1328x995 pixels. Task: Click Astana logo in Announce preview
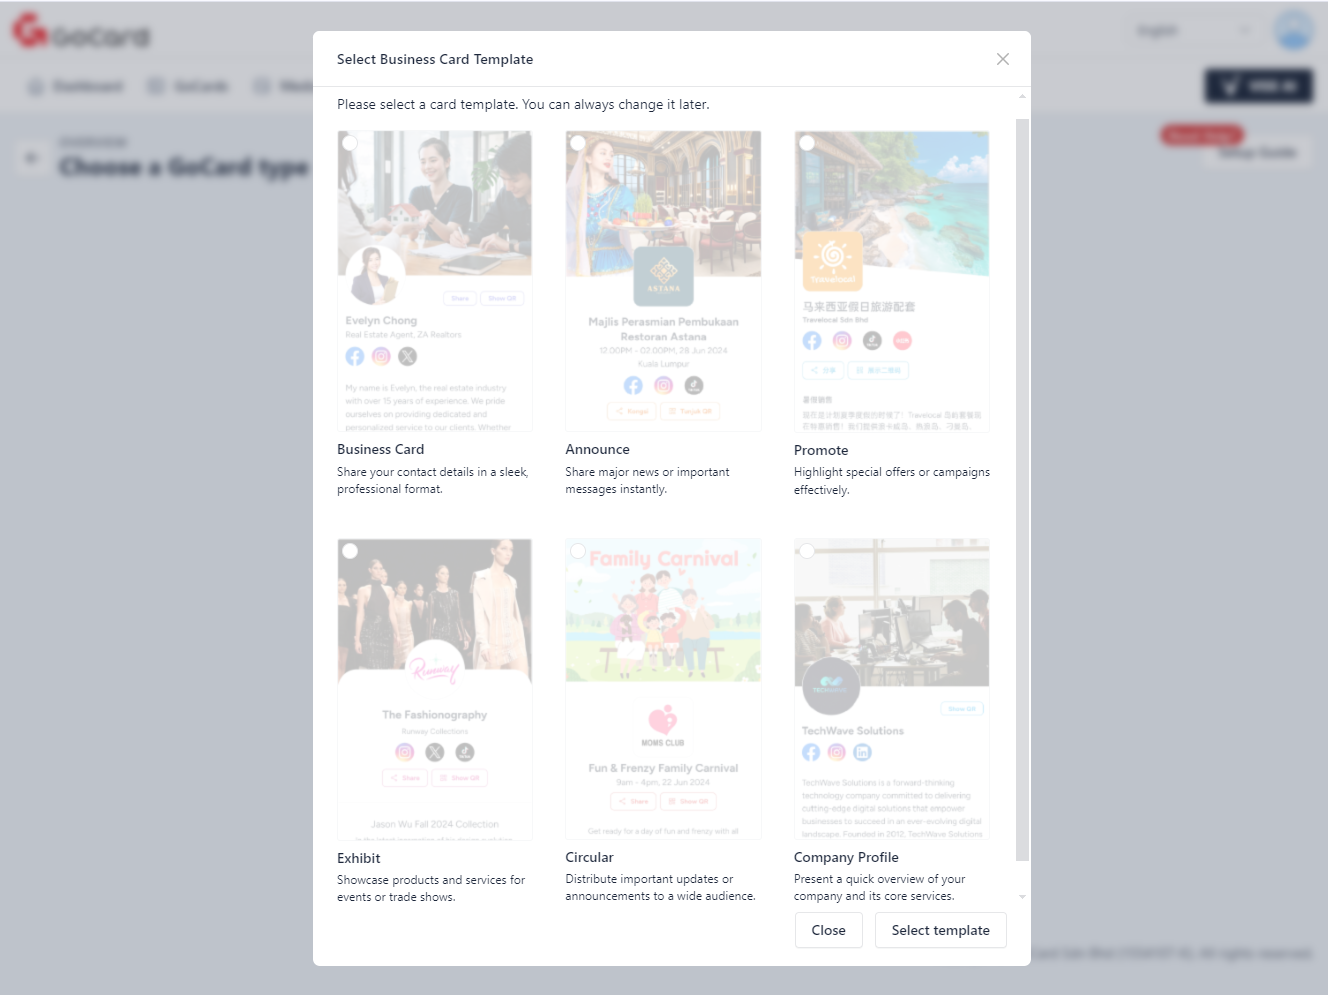pos(663,275)
